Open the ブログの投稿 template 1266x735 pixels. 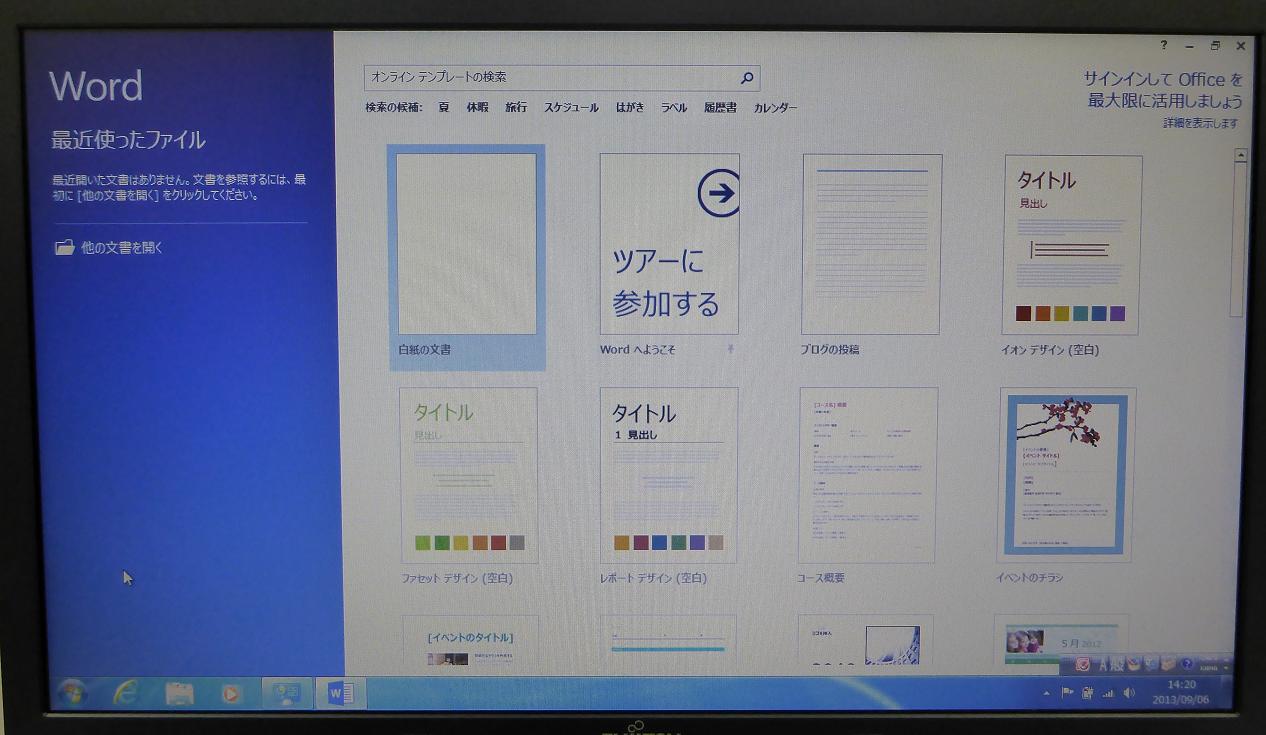pyautogui.click(x=871, y=244)
